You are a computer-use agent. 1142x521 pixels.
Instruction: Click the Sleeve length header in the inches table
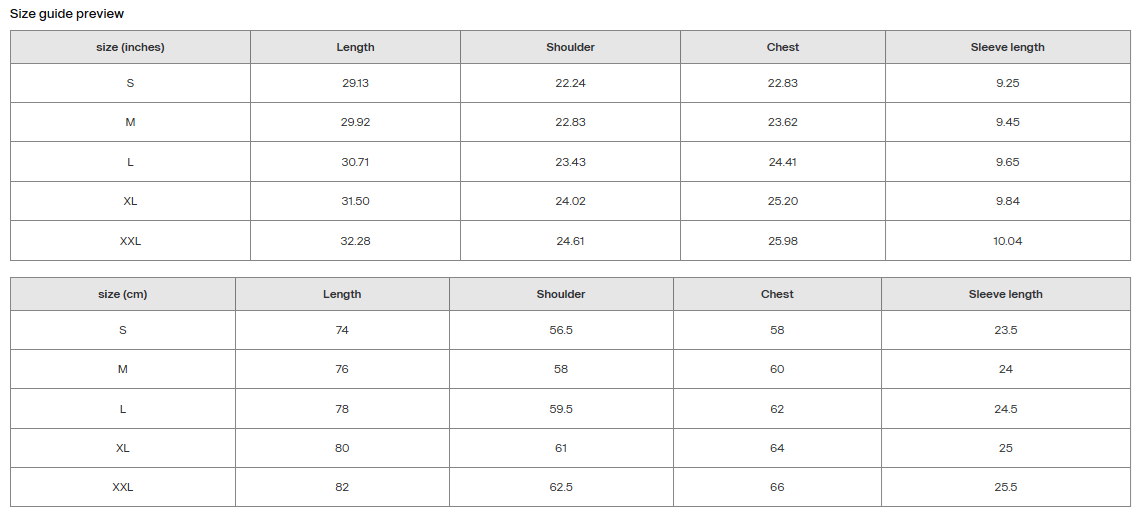pos(1007,47)
